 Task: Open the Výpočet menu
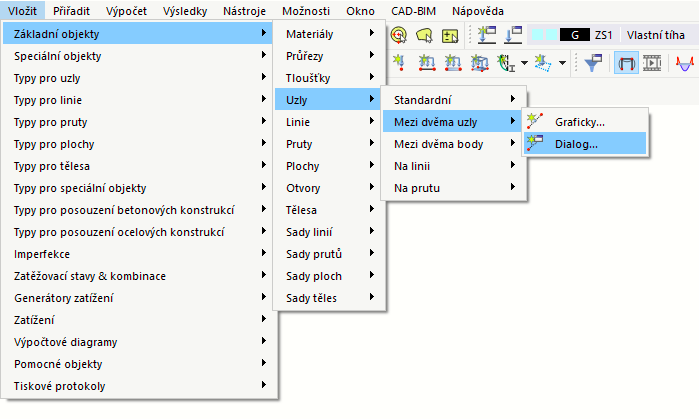tap(126, 11)
